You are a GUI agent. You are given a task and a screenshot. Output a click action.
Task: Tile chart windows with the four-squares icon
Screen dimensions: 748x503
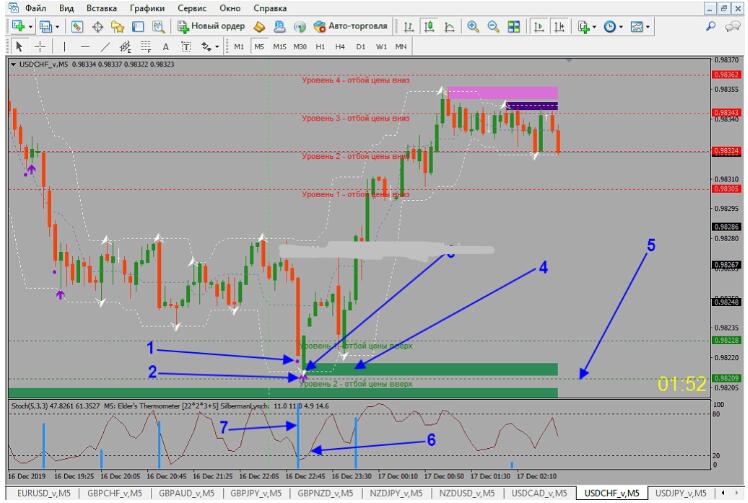tap(514, 27)
